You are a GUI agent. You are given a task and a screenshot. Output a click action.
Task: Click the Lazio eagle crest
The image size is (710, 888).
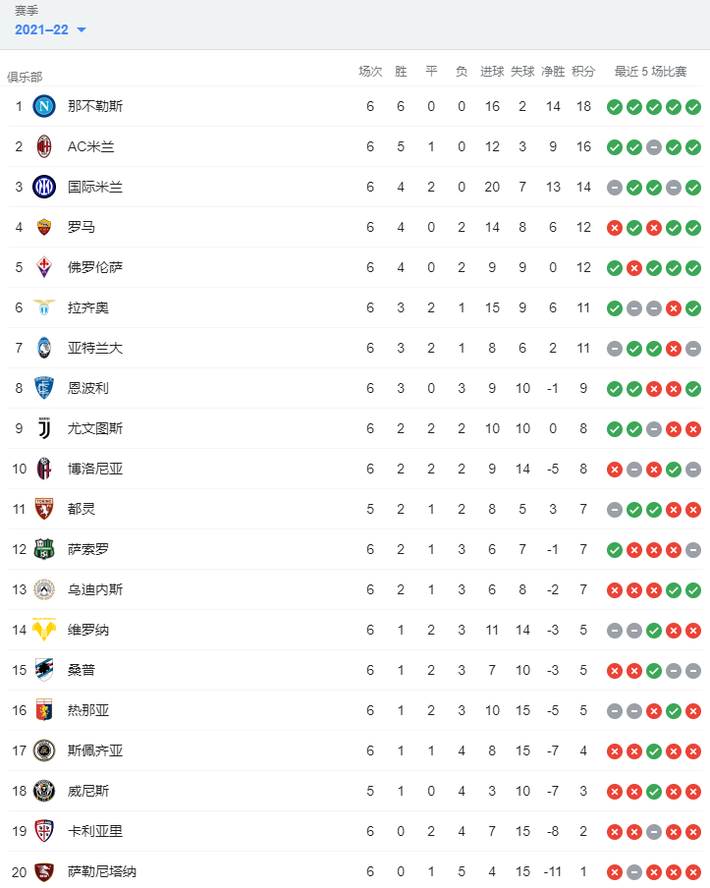pyautogui.click(x=44, y=308)
